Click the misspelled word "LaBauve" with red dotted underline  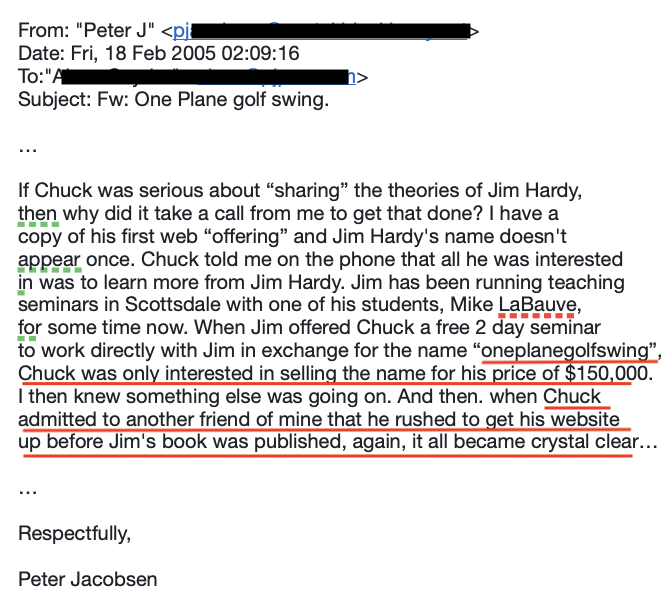point(537,305)
